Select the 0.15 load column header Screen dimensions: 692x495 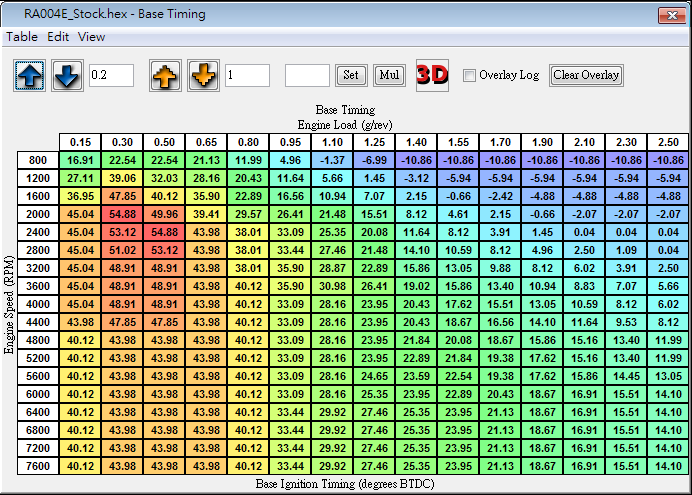(x=80, y=142)
